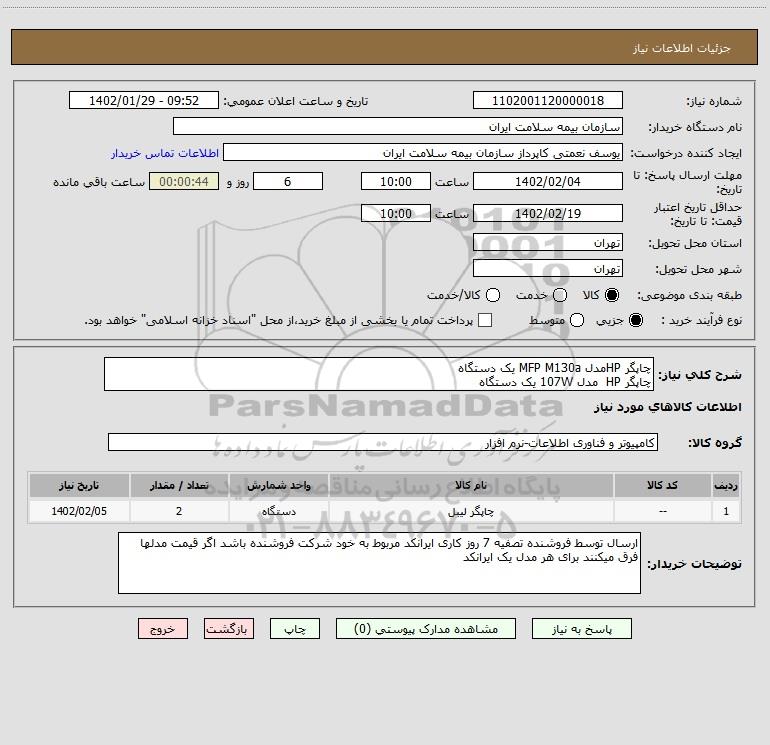770x745 pixels.
Task: Click the quantity cell showing 2
Action: coord(179,511)
